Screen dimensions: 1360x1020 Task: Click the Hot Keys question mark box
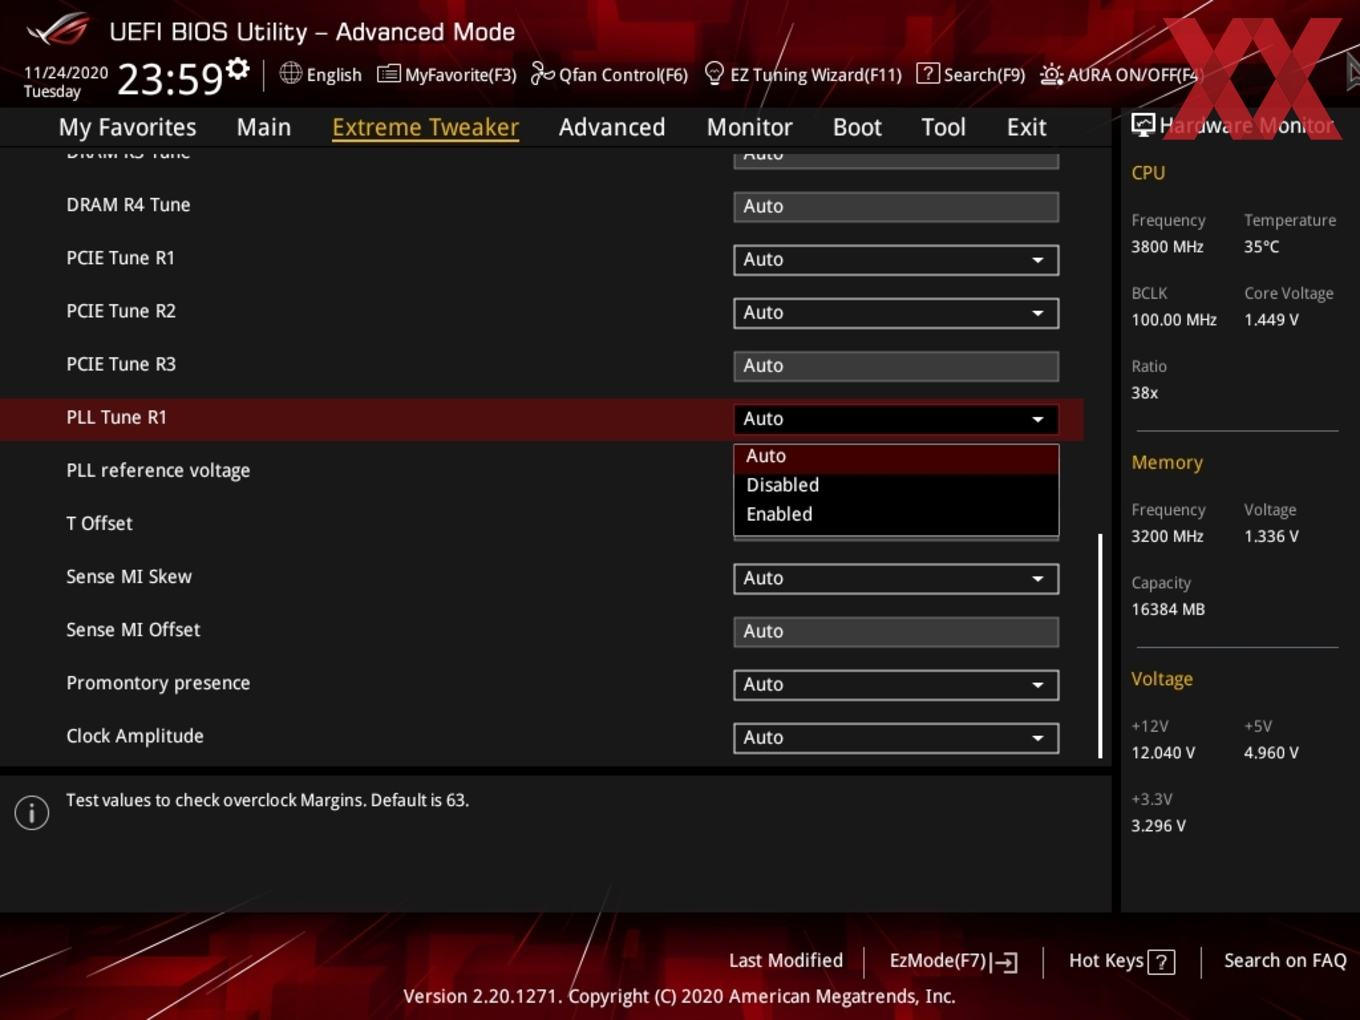1161,962
